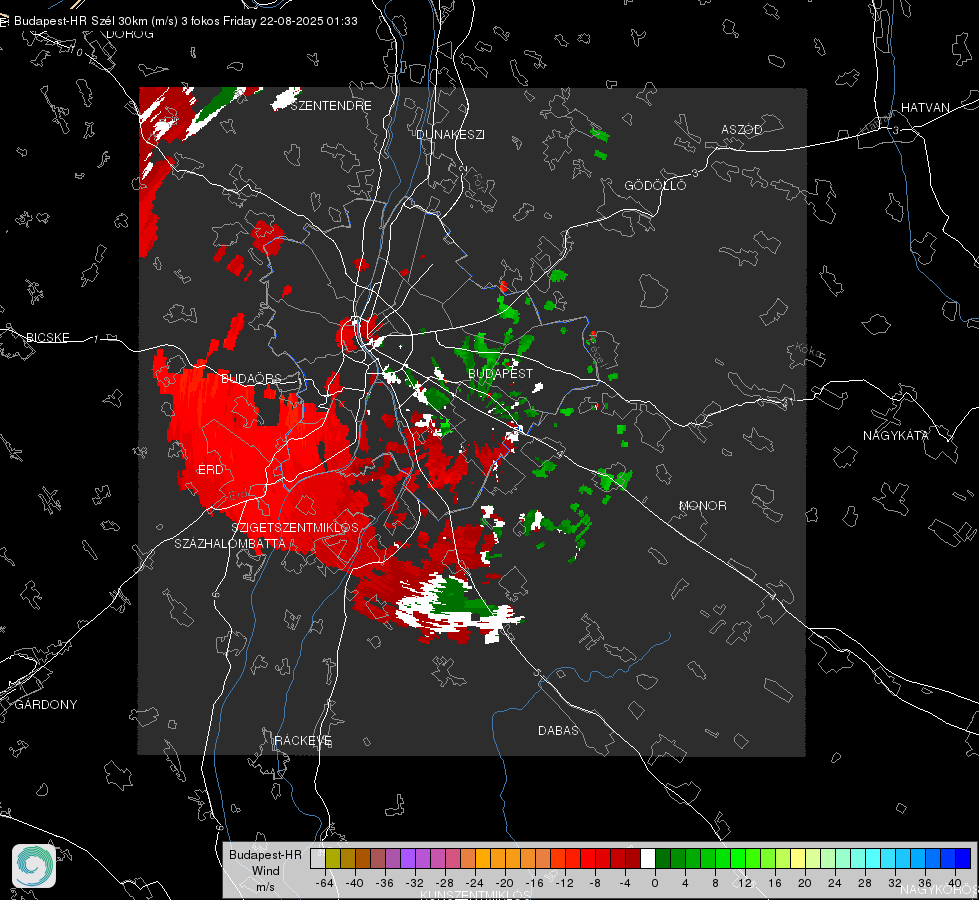This screenshot has width=979, height=900.
Task: Click the yellow legend swatch above 20
Action: coord(798,858)
